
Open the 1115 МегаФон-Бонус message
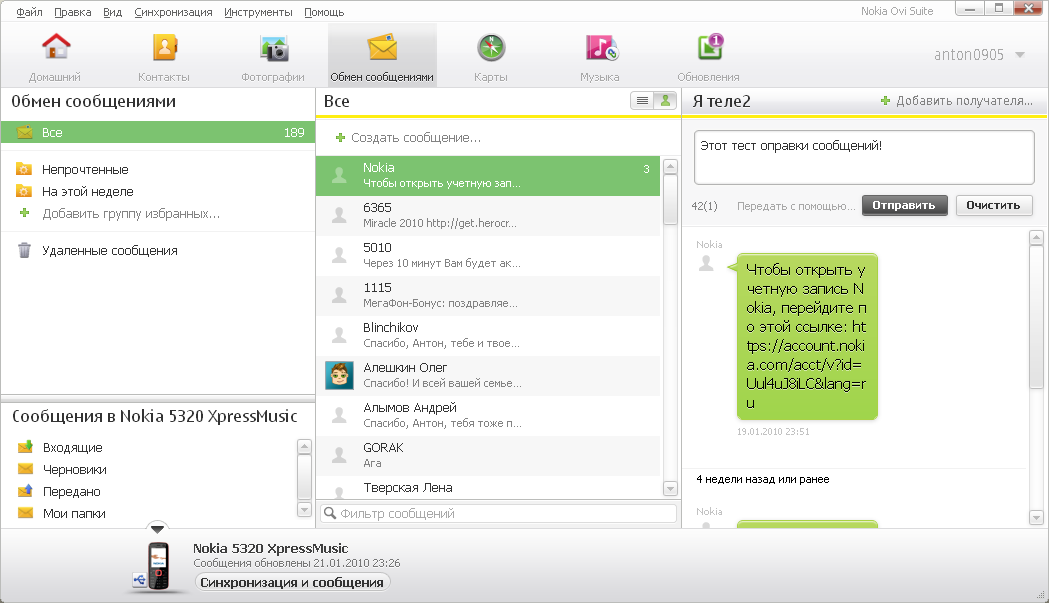(488, 296)
